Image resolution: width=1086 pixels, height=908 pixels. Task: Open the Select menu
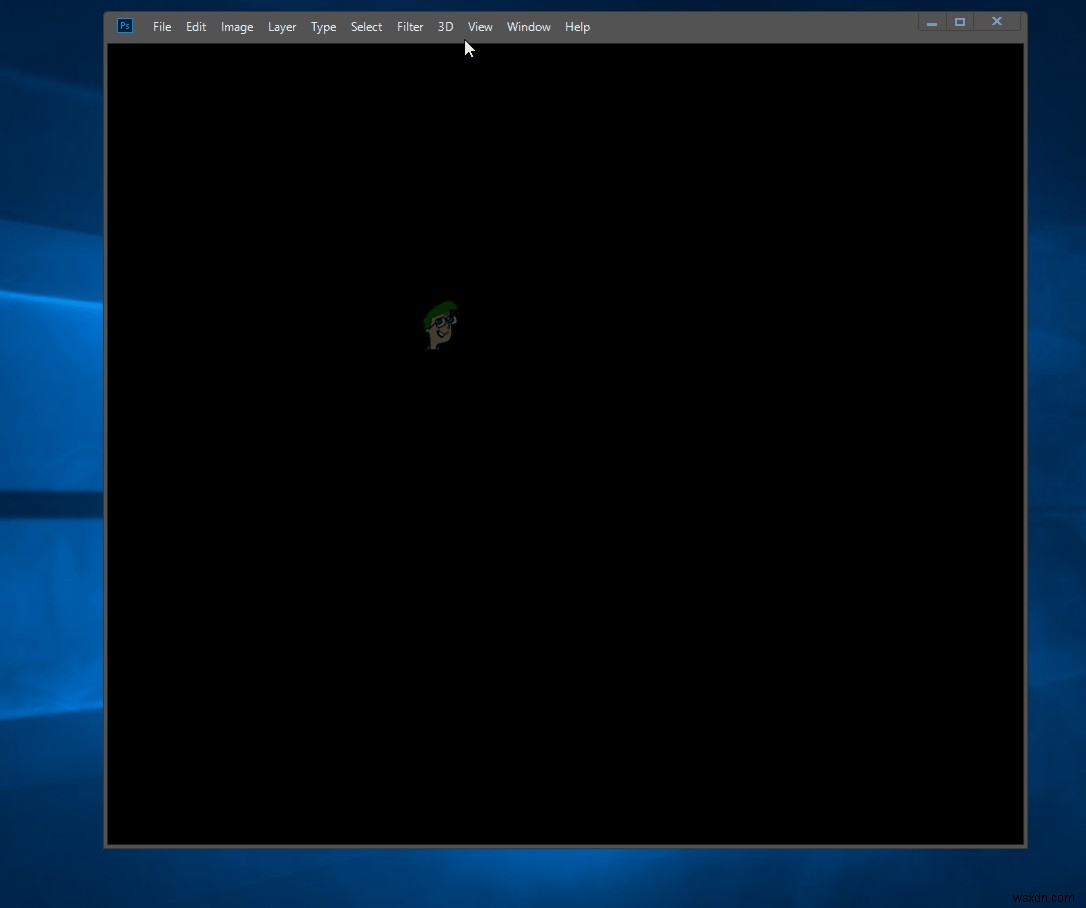[x=366, y=27]
